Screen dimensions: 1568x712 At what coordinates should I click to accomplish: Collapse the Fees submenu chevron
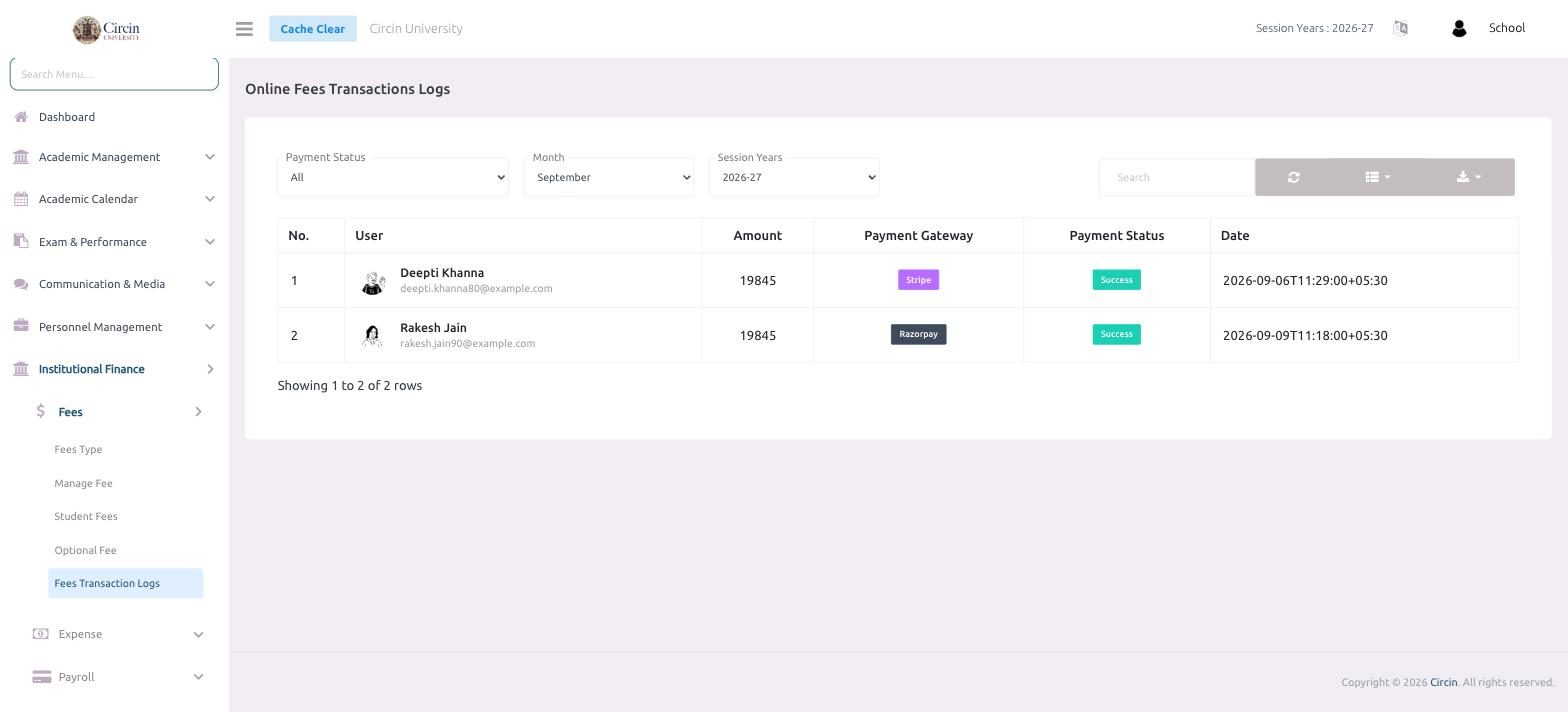(198, 412)
